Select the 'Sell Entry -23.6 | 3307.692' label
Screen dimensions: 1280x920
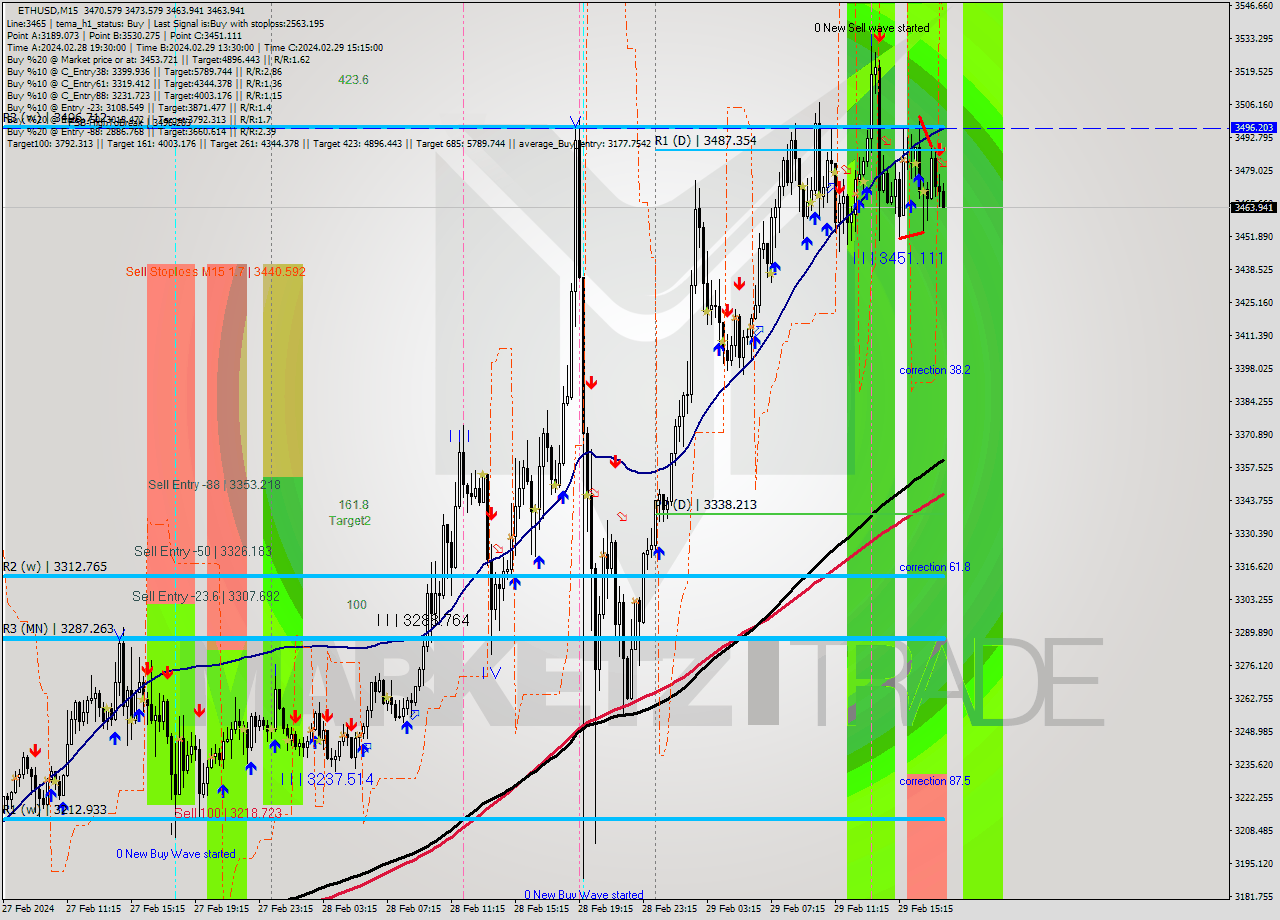(205, 596)
